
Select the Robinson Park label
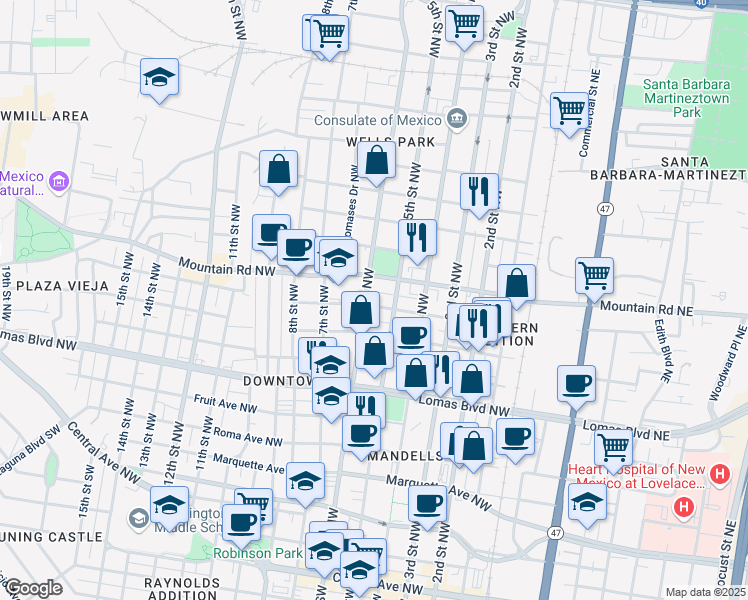point(258,553)
